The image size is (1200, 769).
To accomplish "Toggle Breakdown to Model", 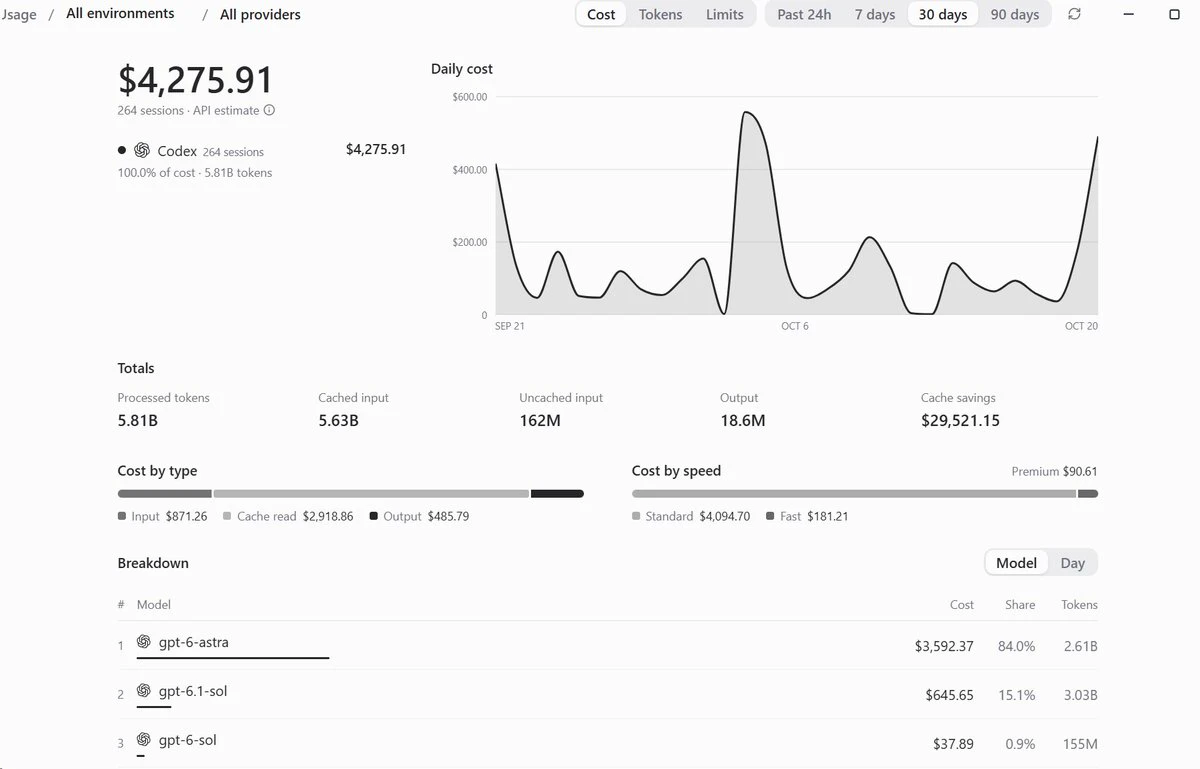I will [1017, 563].
